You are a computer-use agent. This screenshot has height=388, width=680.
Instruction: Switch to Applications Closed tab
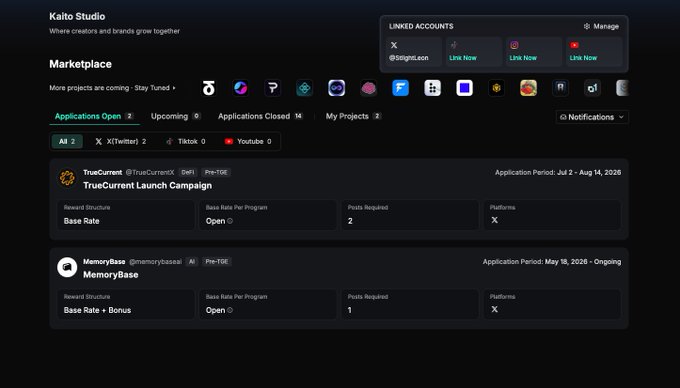[x=260, y=116]
